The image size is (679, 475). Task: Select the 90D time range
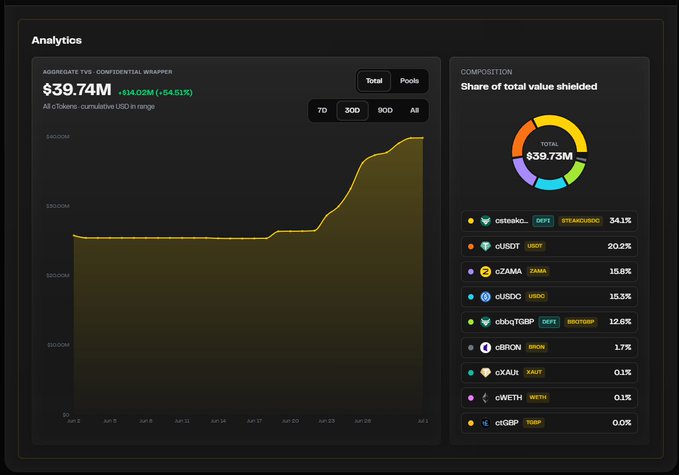point(385,110)
